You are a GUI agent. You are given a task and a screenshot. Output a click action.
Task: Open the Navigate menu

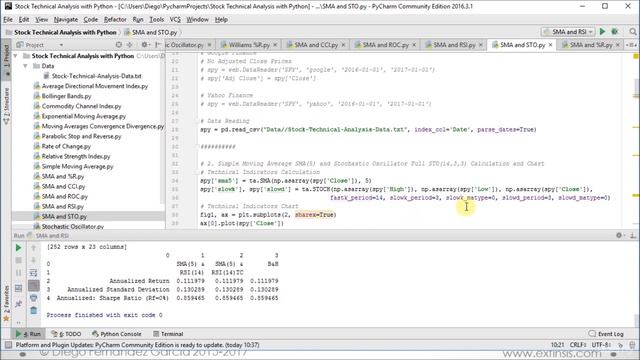[x=65, y=19]
